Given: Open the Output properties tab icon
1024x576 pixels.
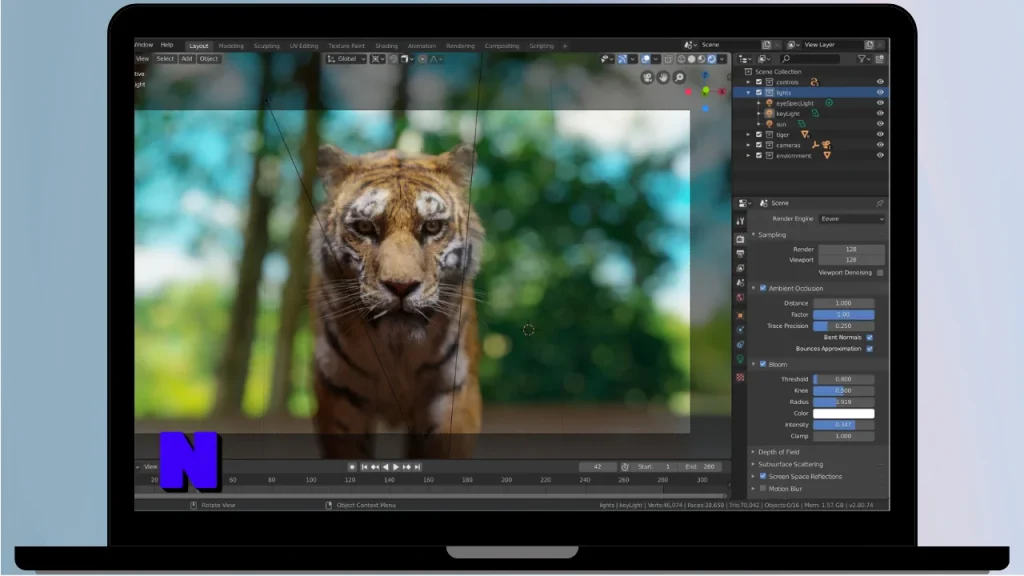Looking at the screenshot, I should [x=740, y=253].
